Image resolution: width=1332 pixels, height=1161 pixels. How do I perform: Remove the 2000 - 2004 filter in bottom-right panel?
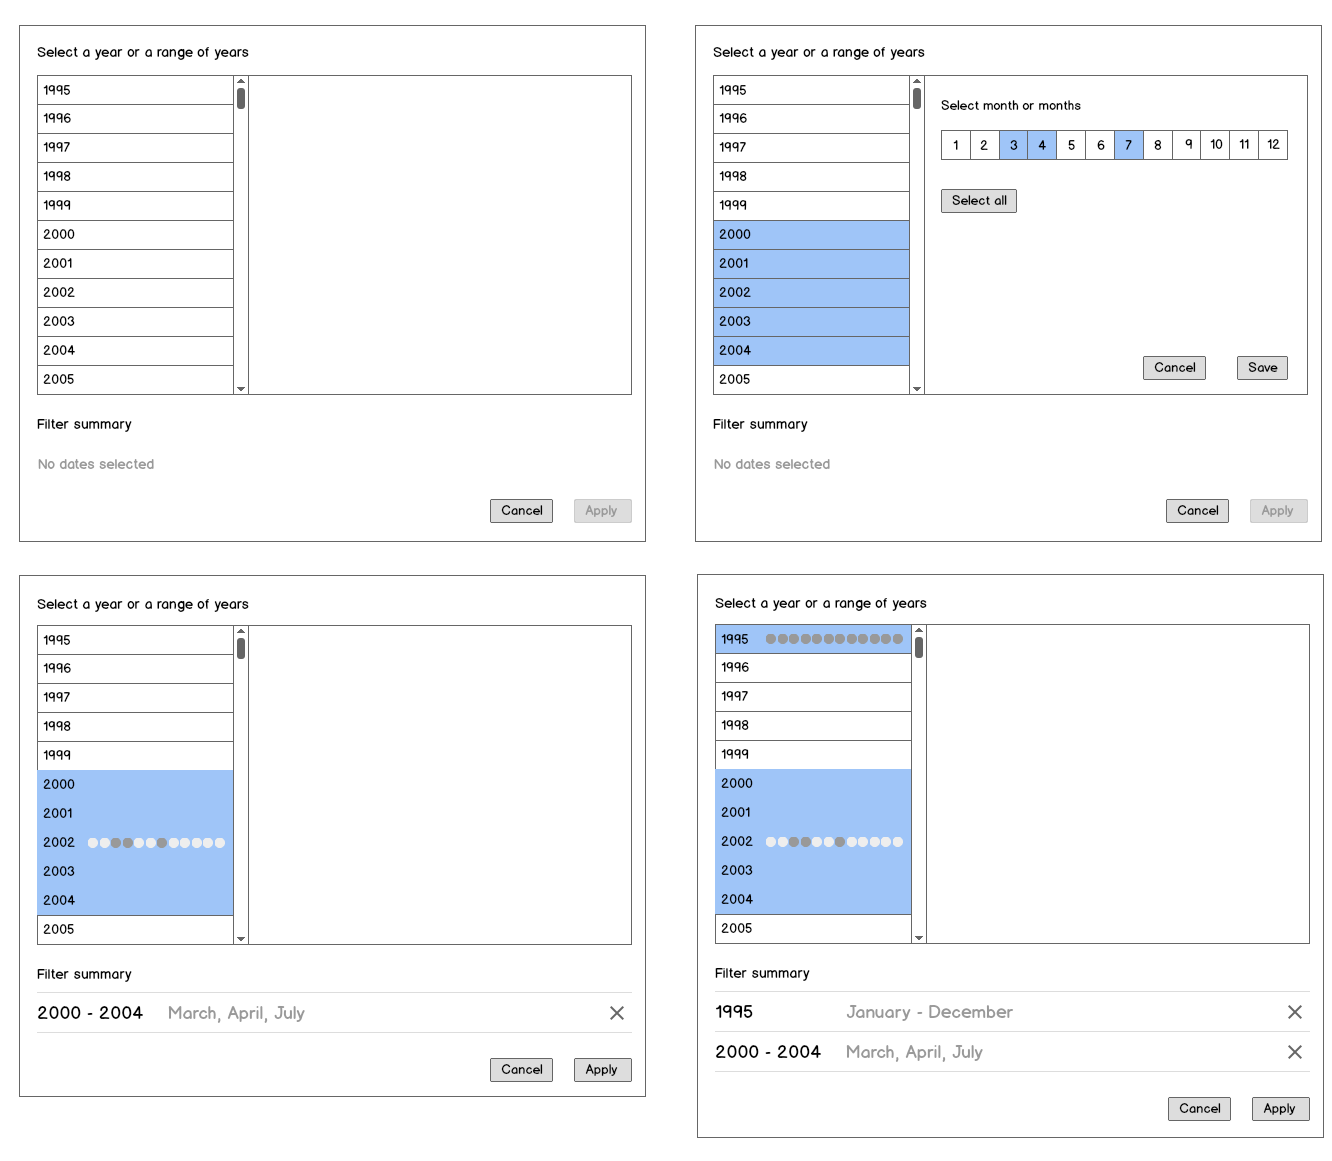1295,1052
